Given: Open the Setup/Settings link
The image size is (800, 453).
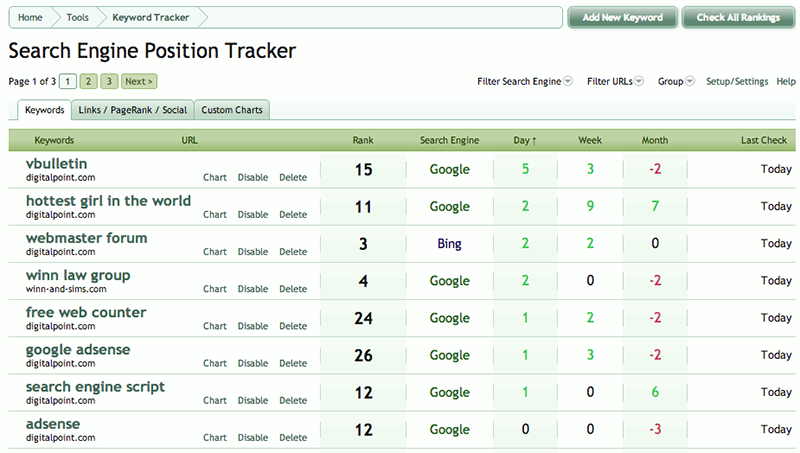Looking at the screenshot, I should pos(737,81).
